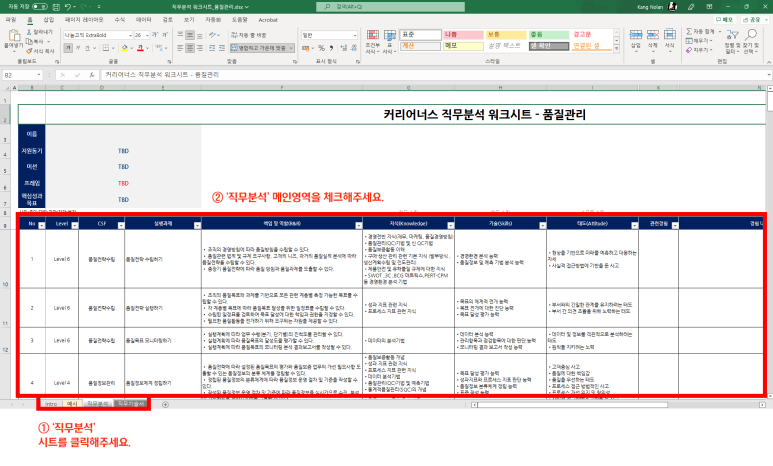Viewport: 773px width, 466px height.
Task: Select the 좋음 cell style
Action: click(549, 35)
